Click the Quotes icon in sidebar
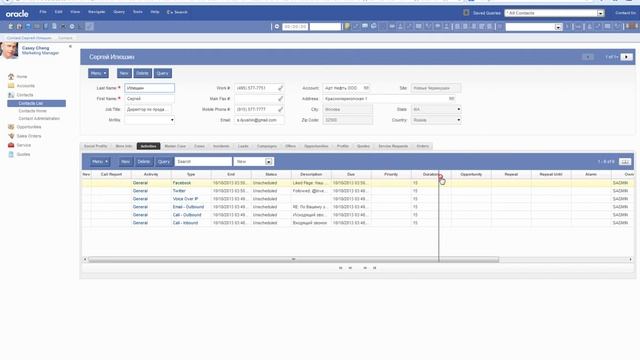Screen dimensions: 640x360 (x=11, y=154)
